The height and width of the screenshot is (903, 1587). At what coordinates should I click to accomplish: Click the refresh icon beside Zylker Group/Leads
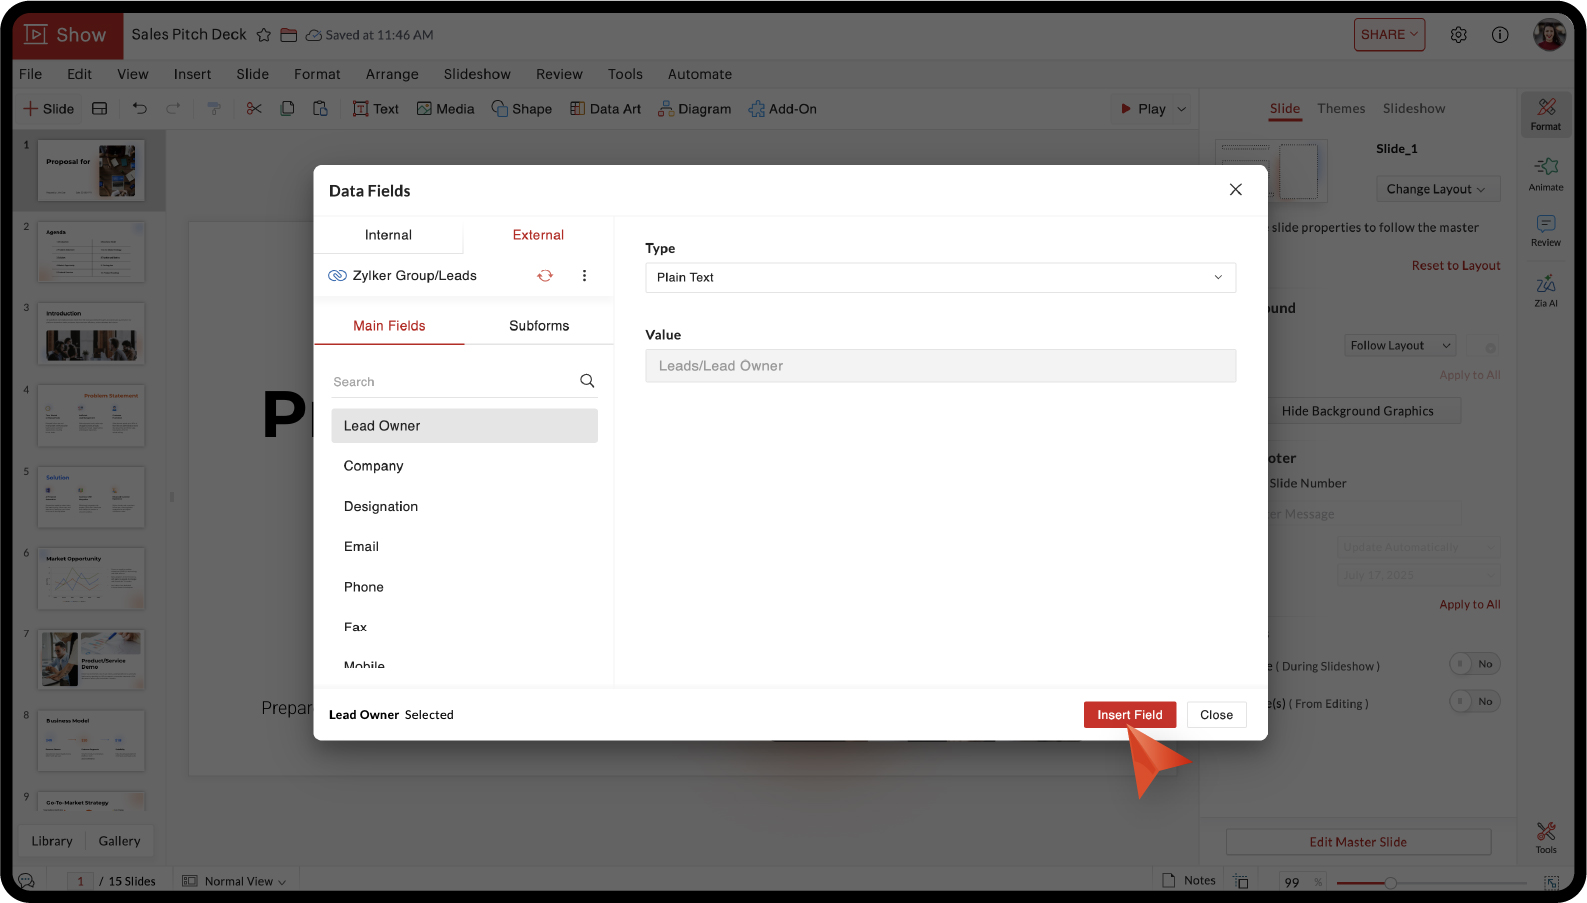click(x=545, y=276)
